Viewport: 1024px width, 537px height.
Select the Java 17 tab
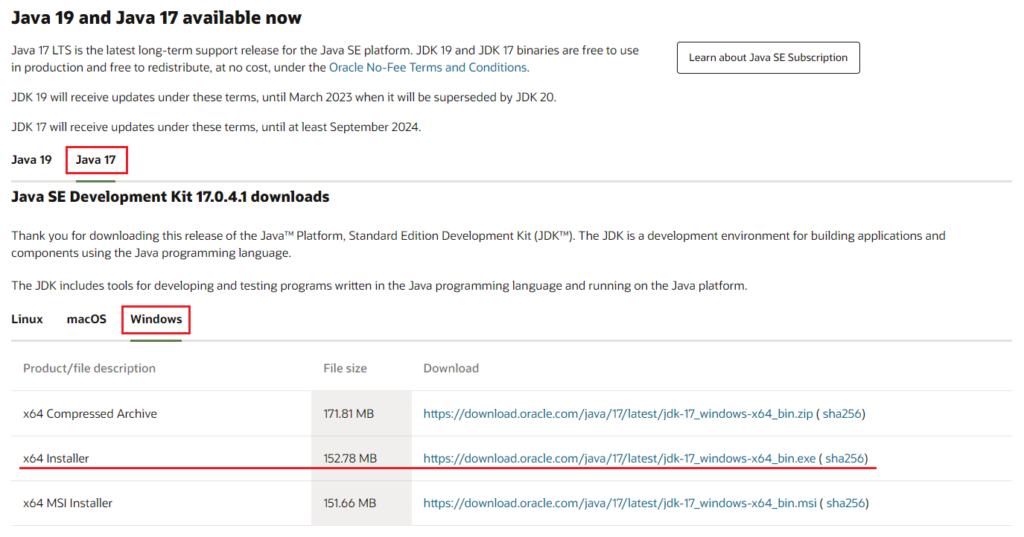point(95,160)
